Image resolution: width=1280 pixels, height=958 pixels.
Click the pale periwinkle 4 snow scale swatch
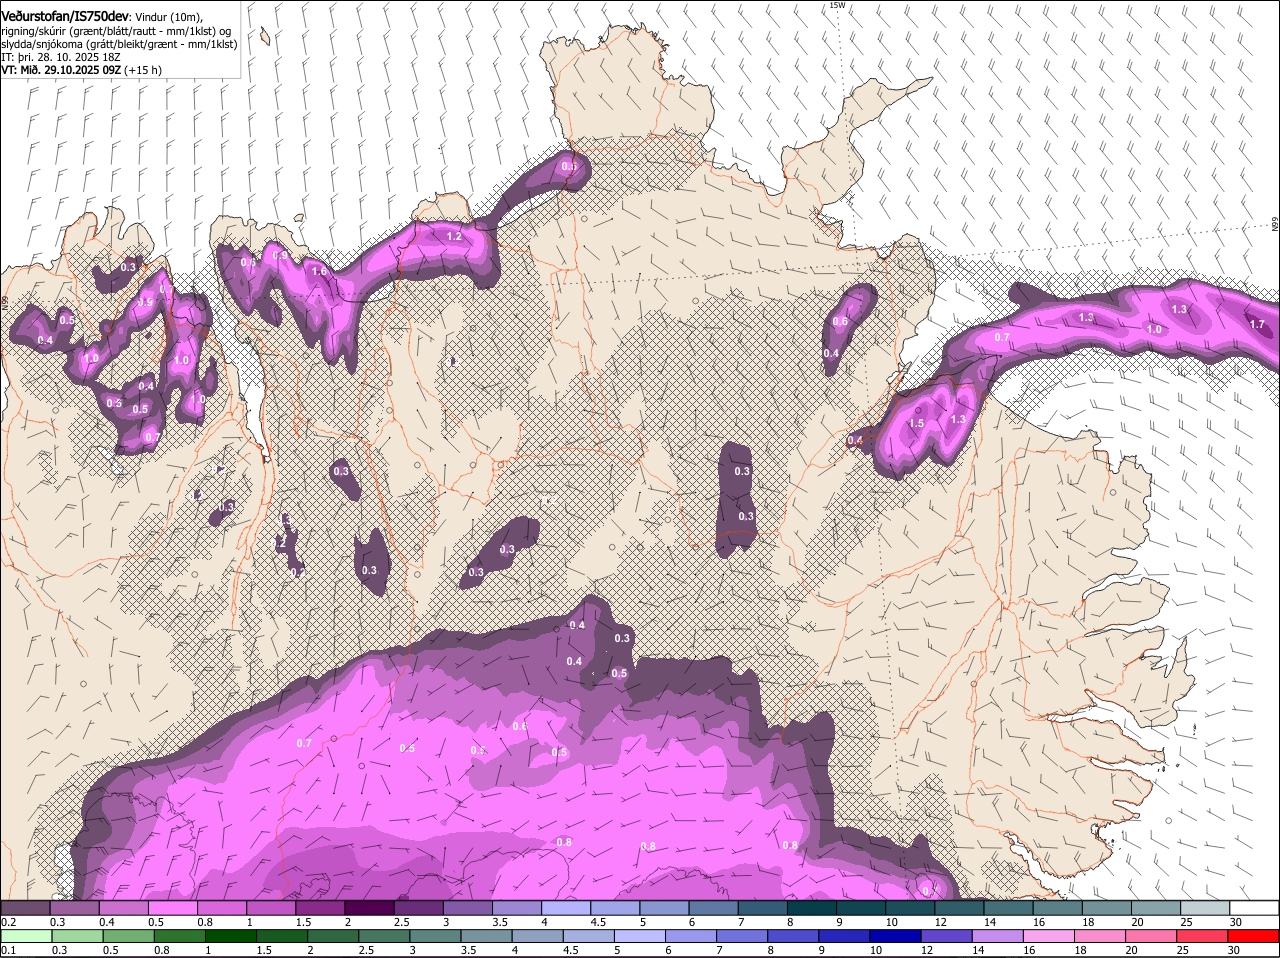pyautogui.click(x=565, y=907)
